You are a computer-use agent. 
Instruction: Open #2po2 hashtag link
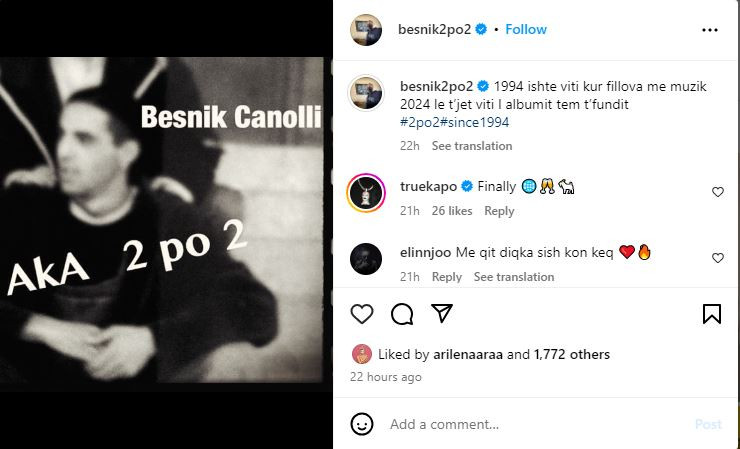pos(420,122)
